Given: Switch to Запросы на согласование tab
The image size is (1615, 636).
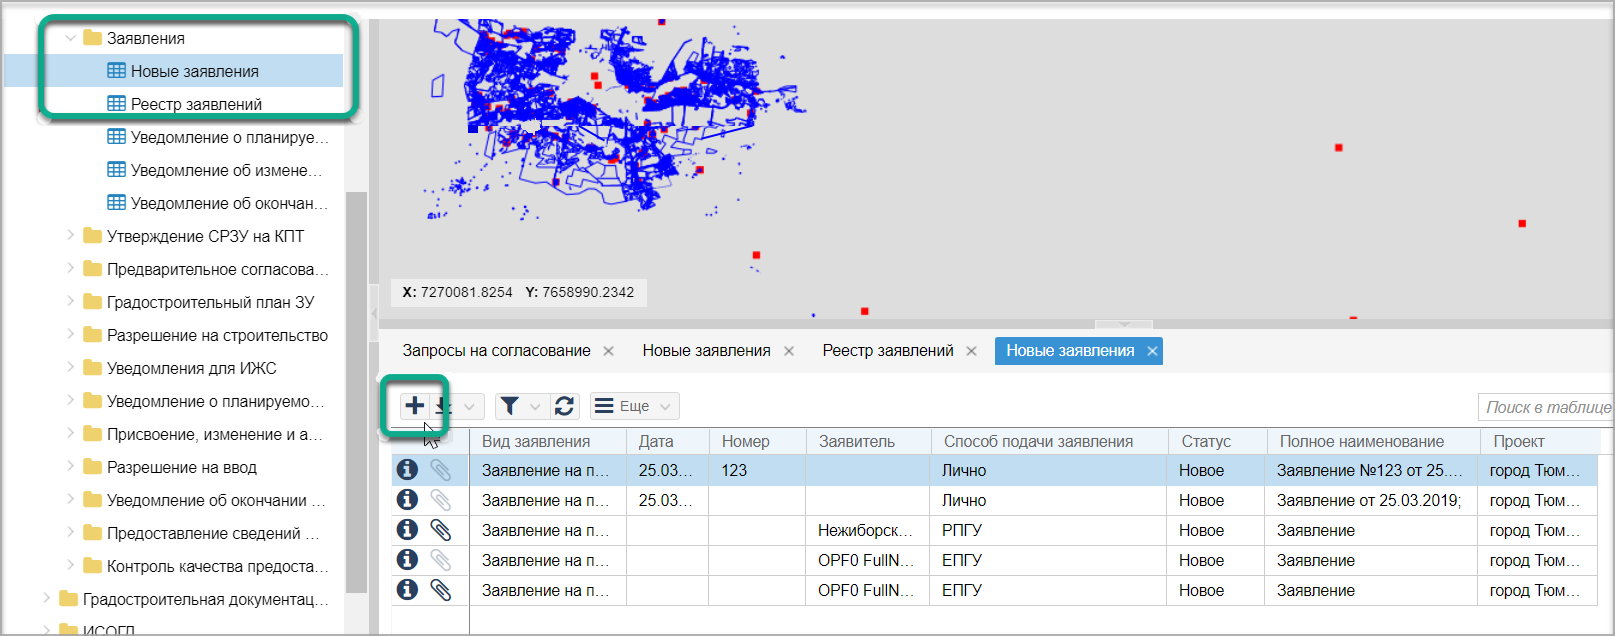Looking at the screenshot, I should point(496,351).
